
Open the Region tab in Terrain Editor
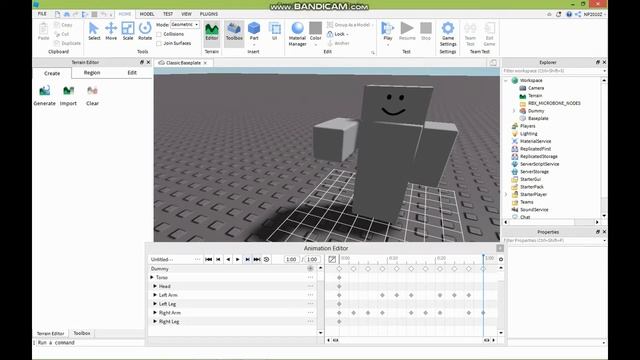[x=92, y=73]
